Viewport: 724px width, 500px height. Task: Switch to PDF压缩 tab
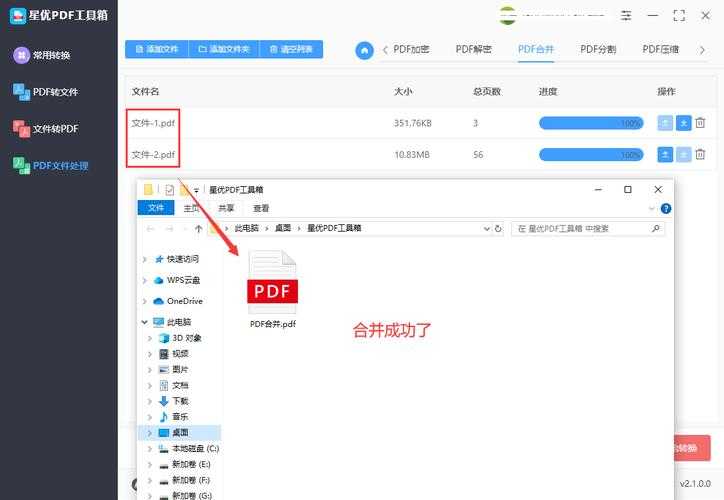point(661,49)
